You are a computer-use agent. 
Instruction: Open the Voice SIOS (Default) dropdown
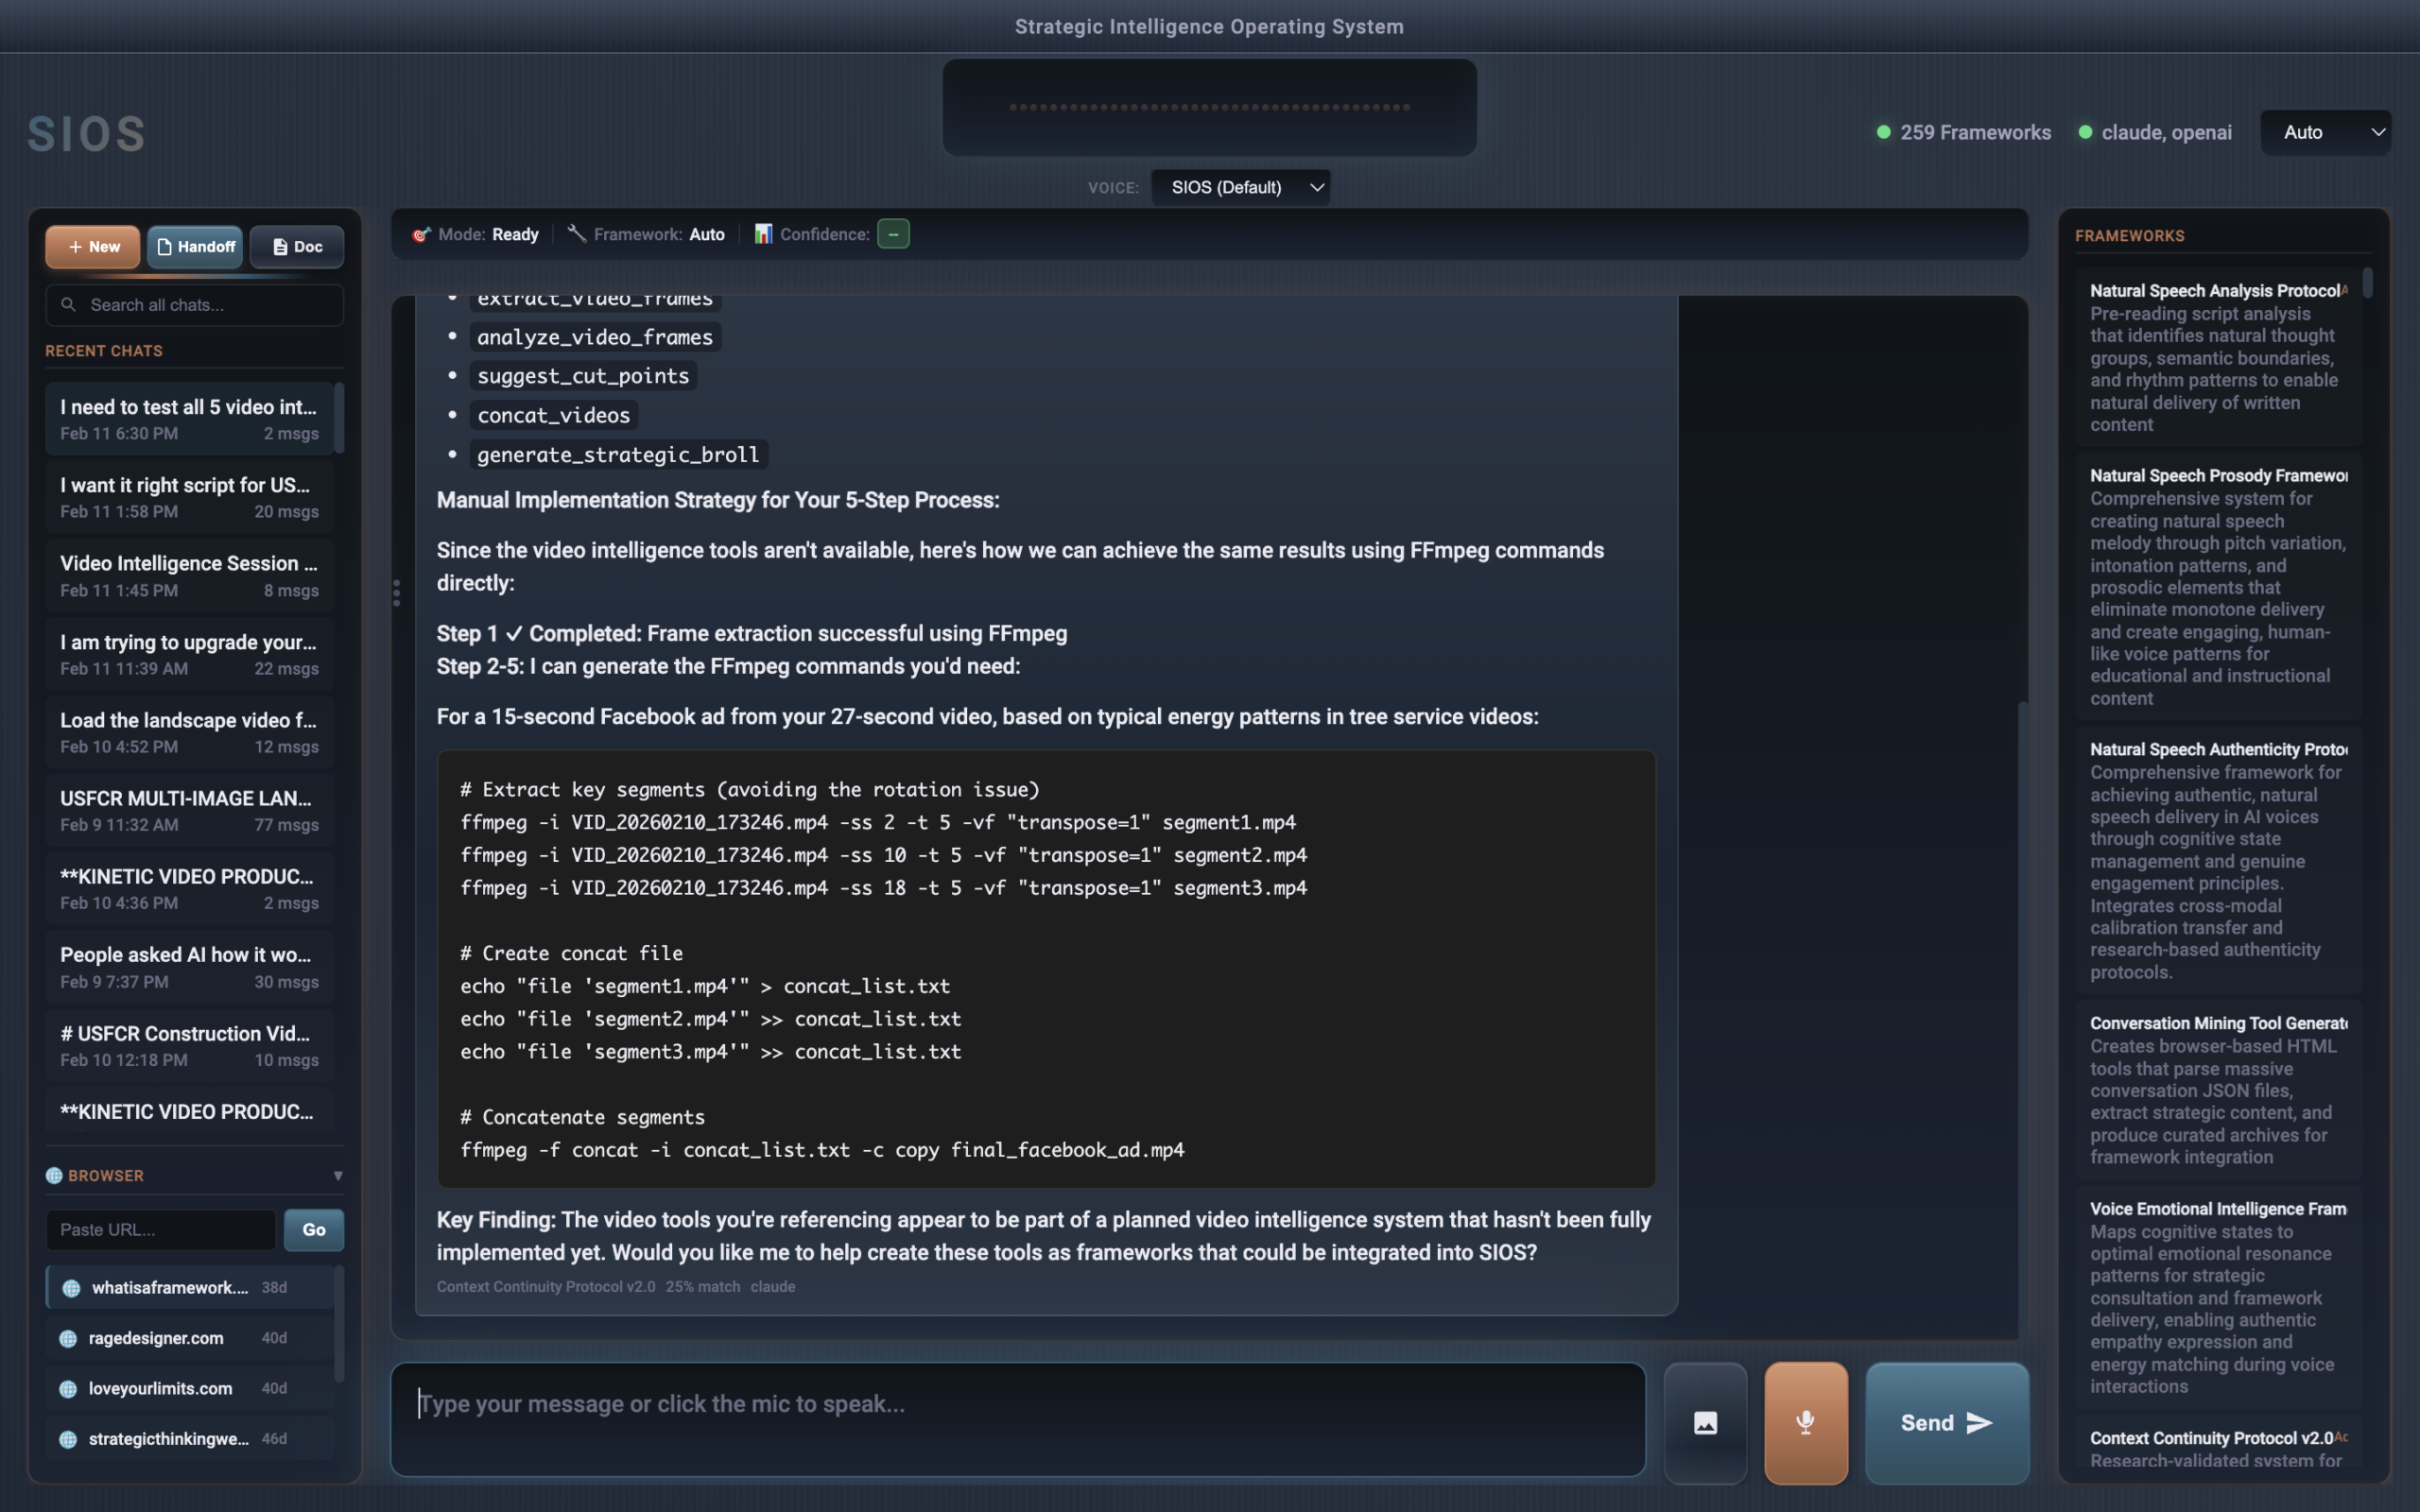[x=1240, y=187]
